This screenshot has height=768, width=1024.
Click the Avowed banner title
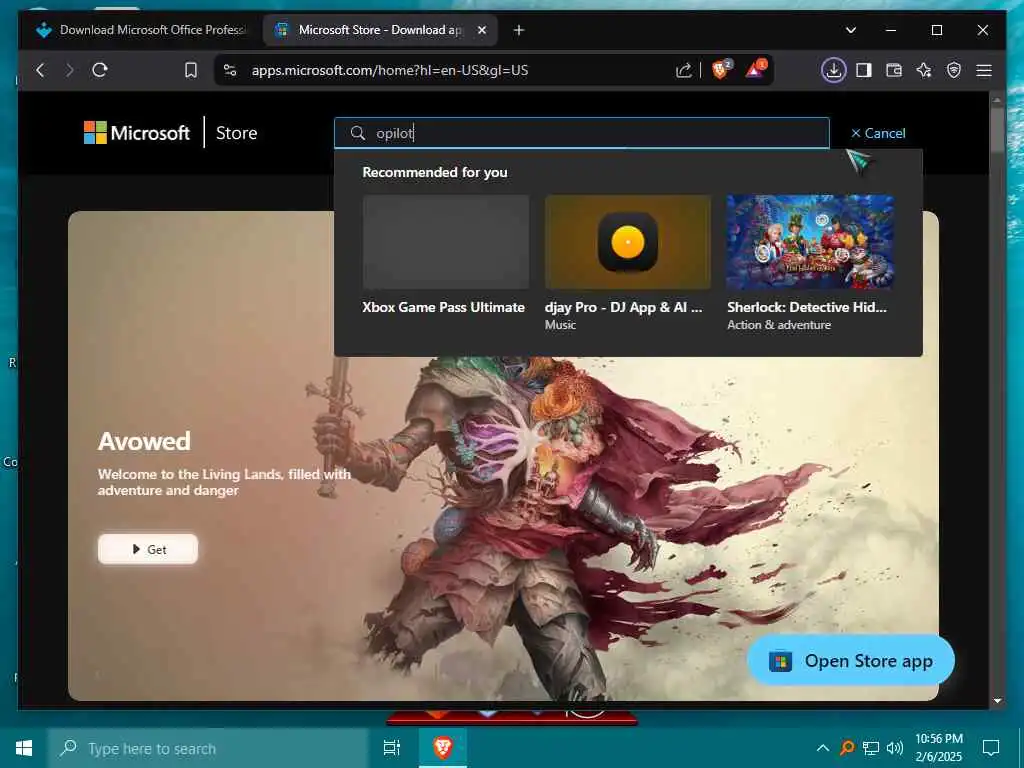pyautogui.click(x=144, y=441)
